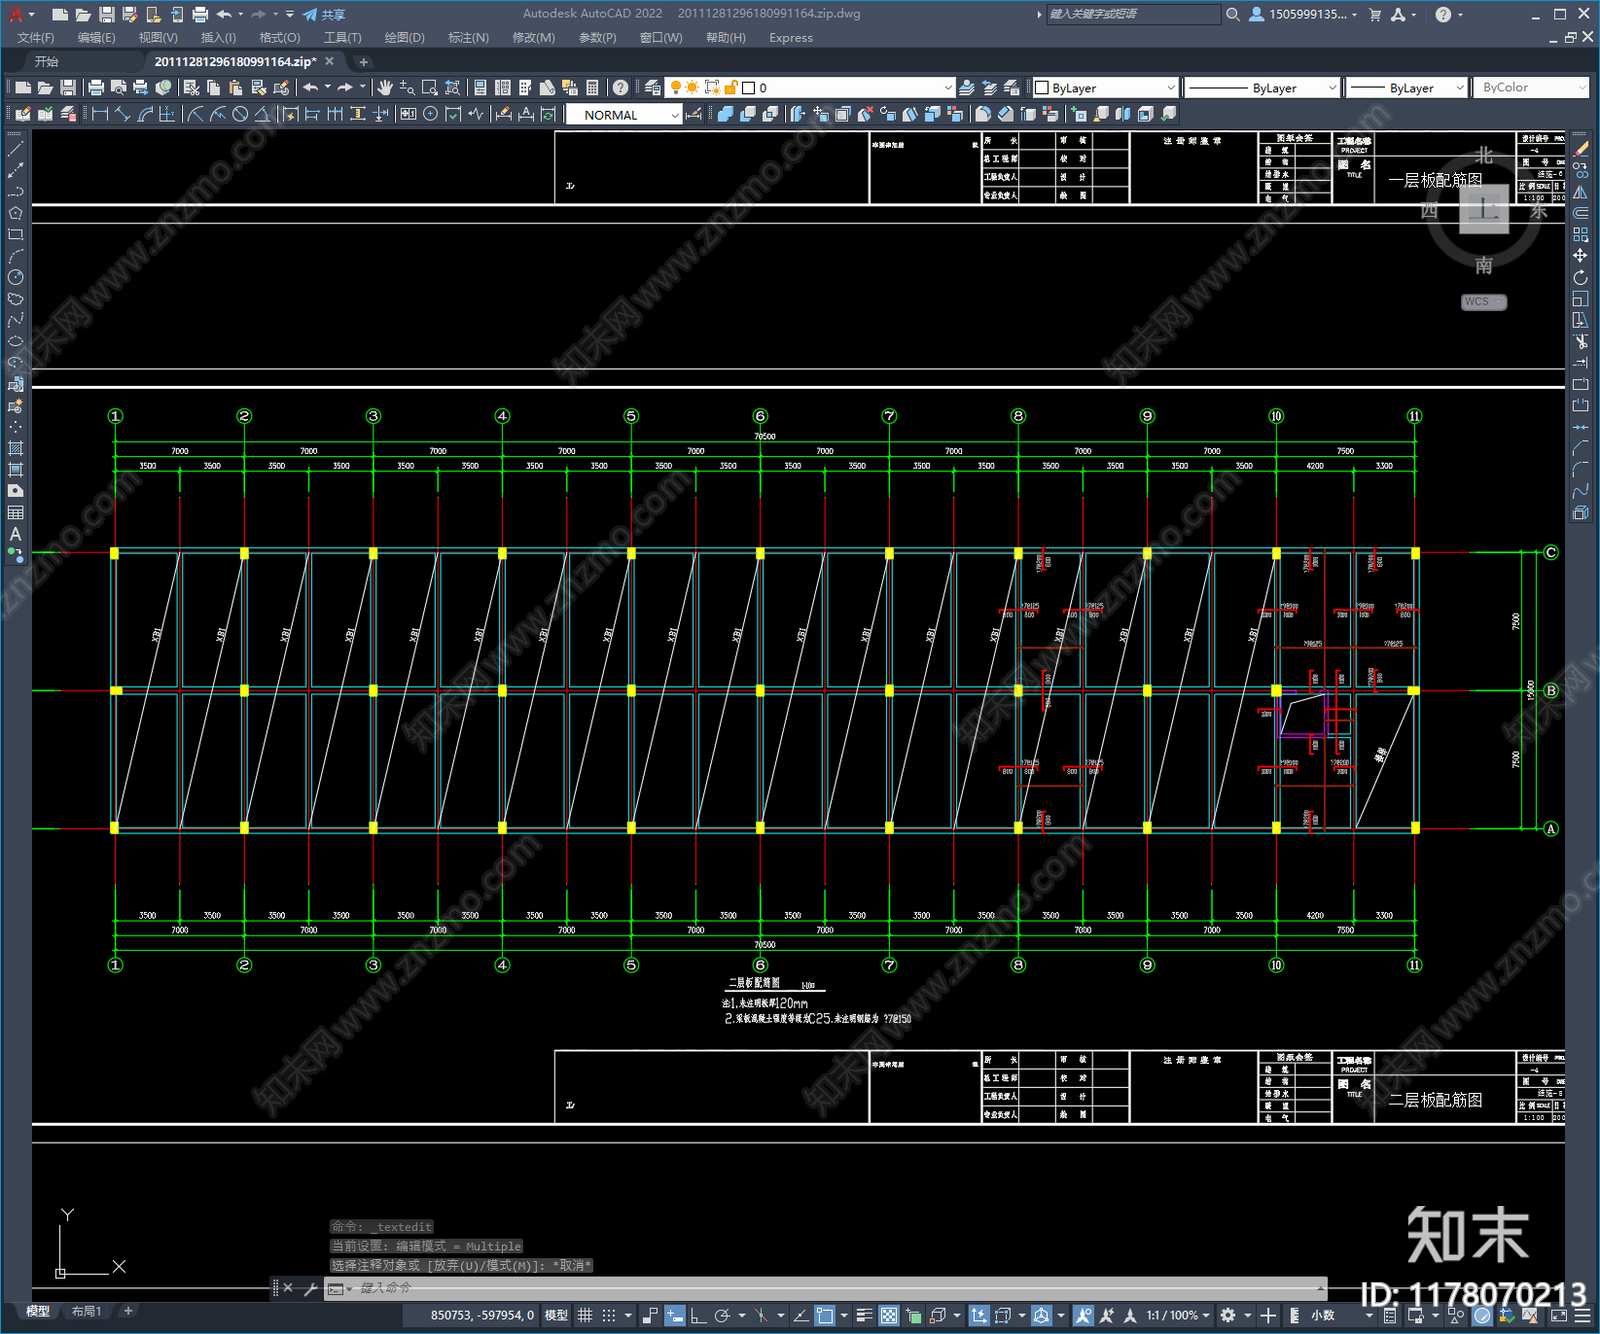The width and height of the screenshot is (1600, 1334).
Task: Open the NORMAL dimension style dropdown
Action: pyautogui.click(x=624, y=115)
